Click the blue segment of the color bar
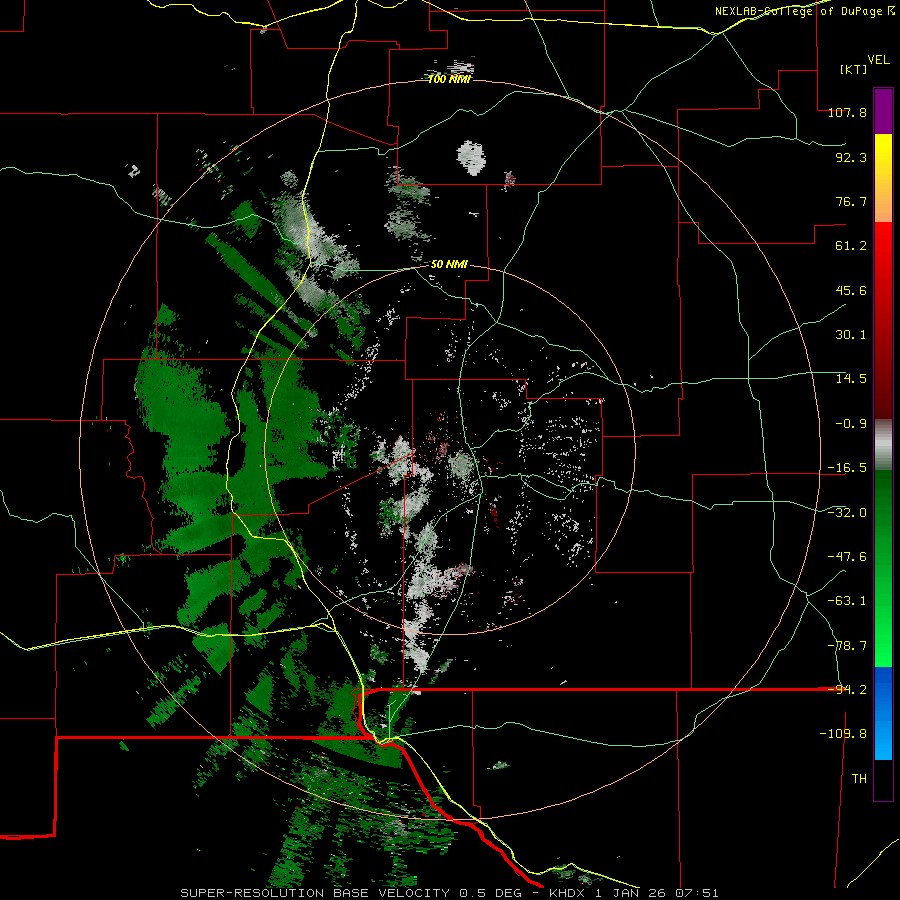Image resolution: width=900 pixels, height=900 pixels. click(x=883, y=713)
